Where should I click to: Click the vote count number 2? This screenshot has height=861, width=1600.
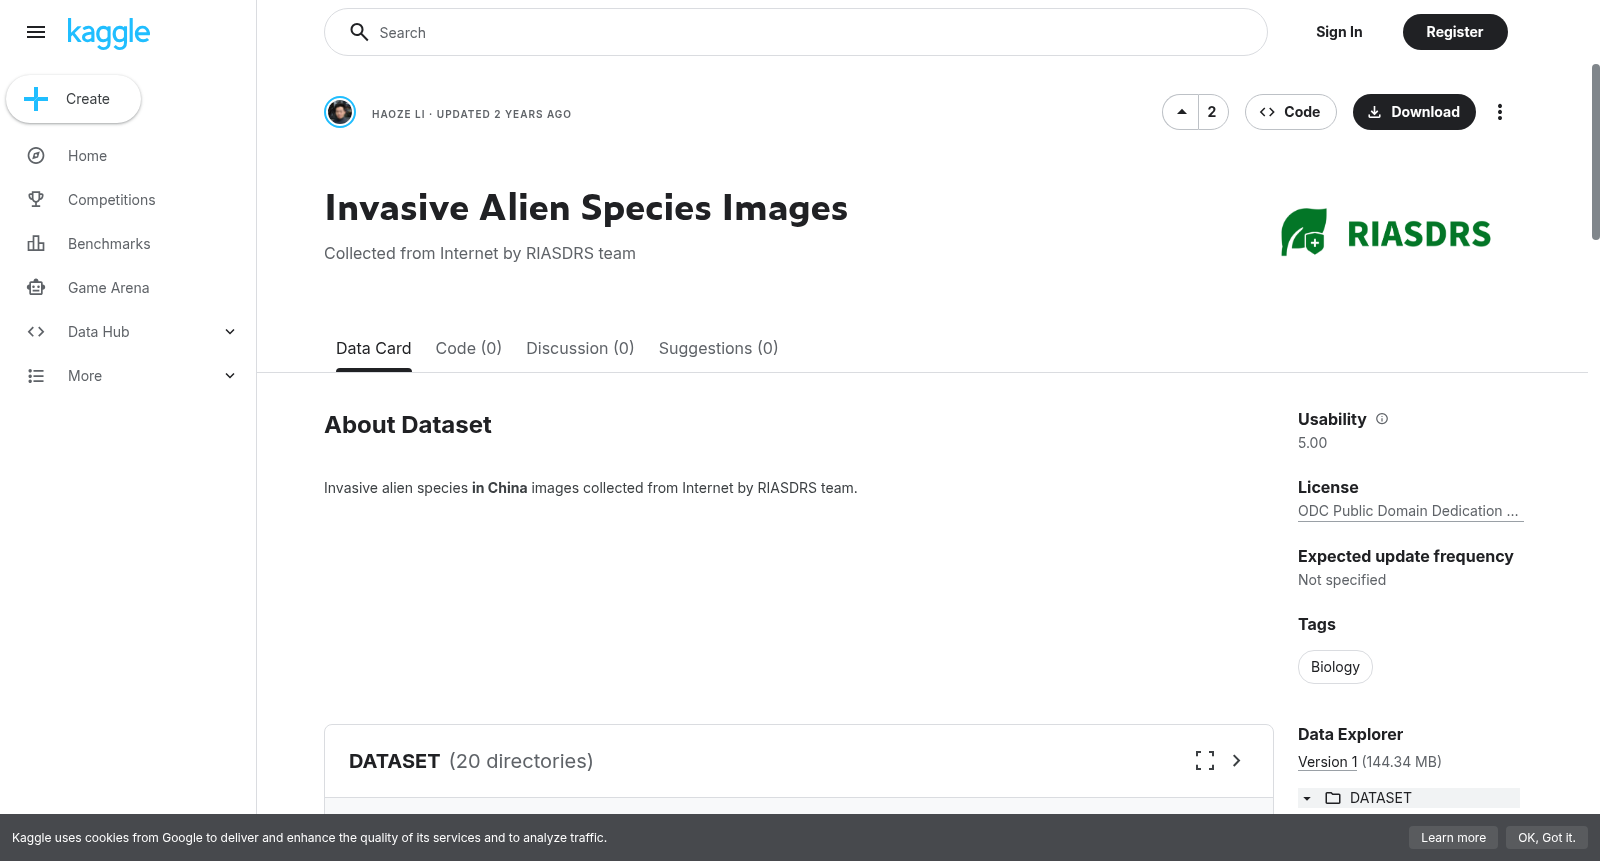pyautogui.click(x=1212, y=112)
